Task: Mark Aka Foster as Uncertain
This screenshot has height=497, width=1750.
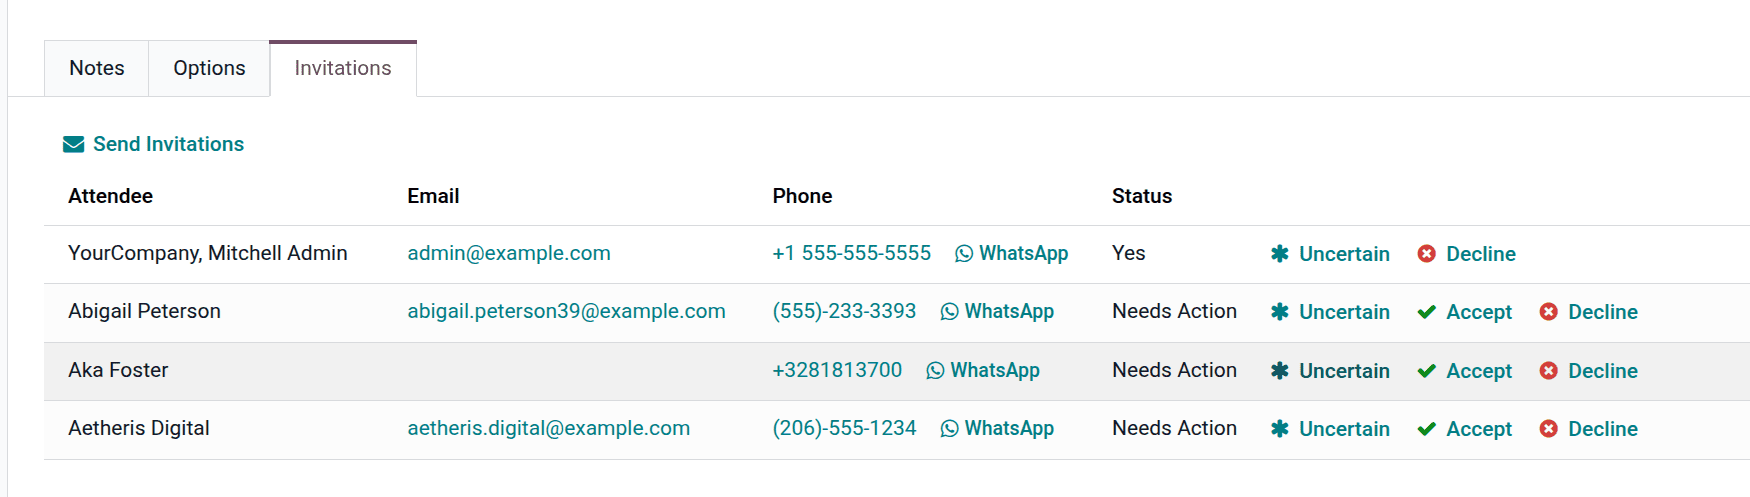Action: click(x=1330, y=371)
